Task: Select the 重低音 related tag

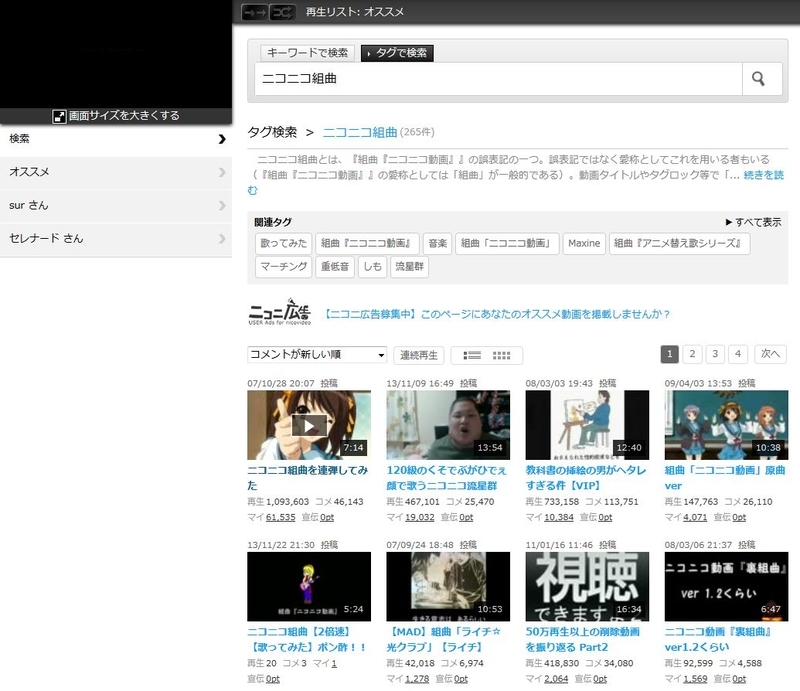Action: pos(335,266)
